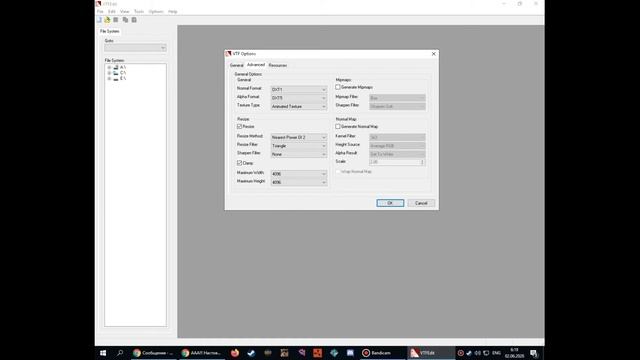
Task: Click the Copy toolbar icon
Action: tap(125, 20)
